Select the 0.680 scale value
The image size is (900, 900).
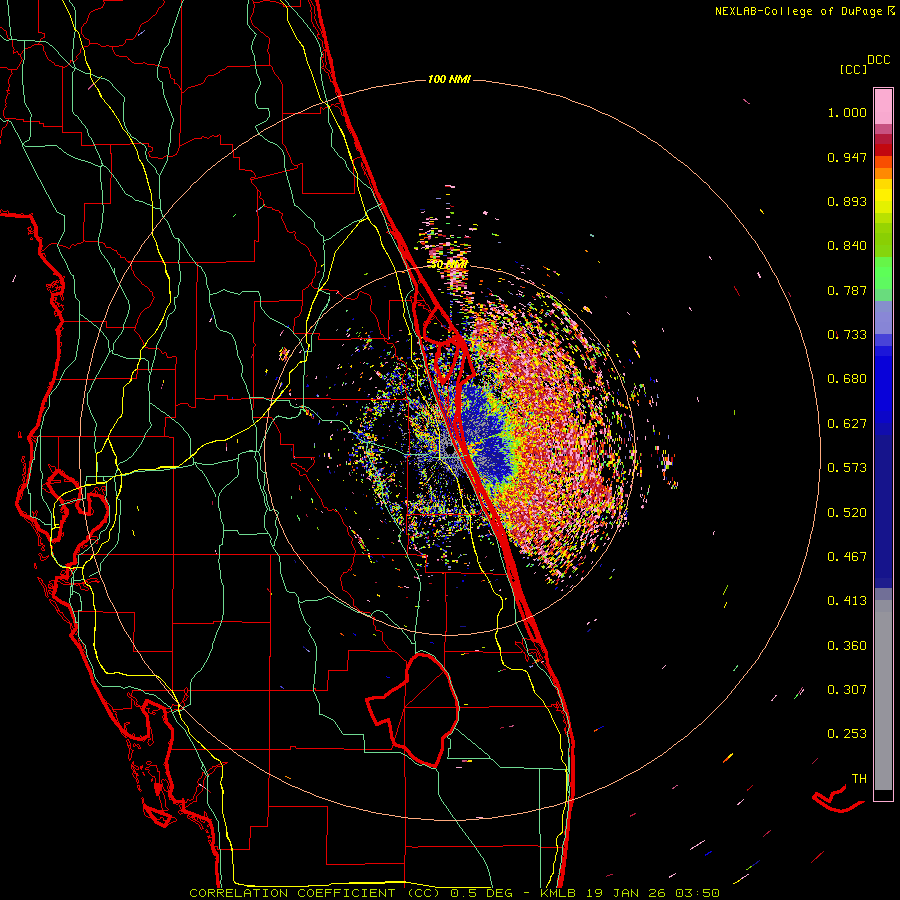pyautogui.click(x=847, y=379)
